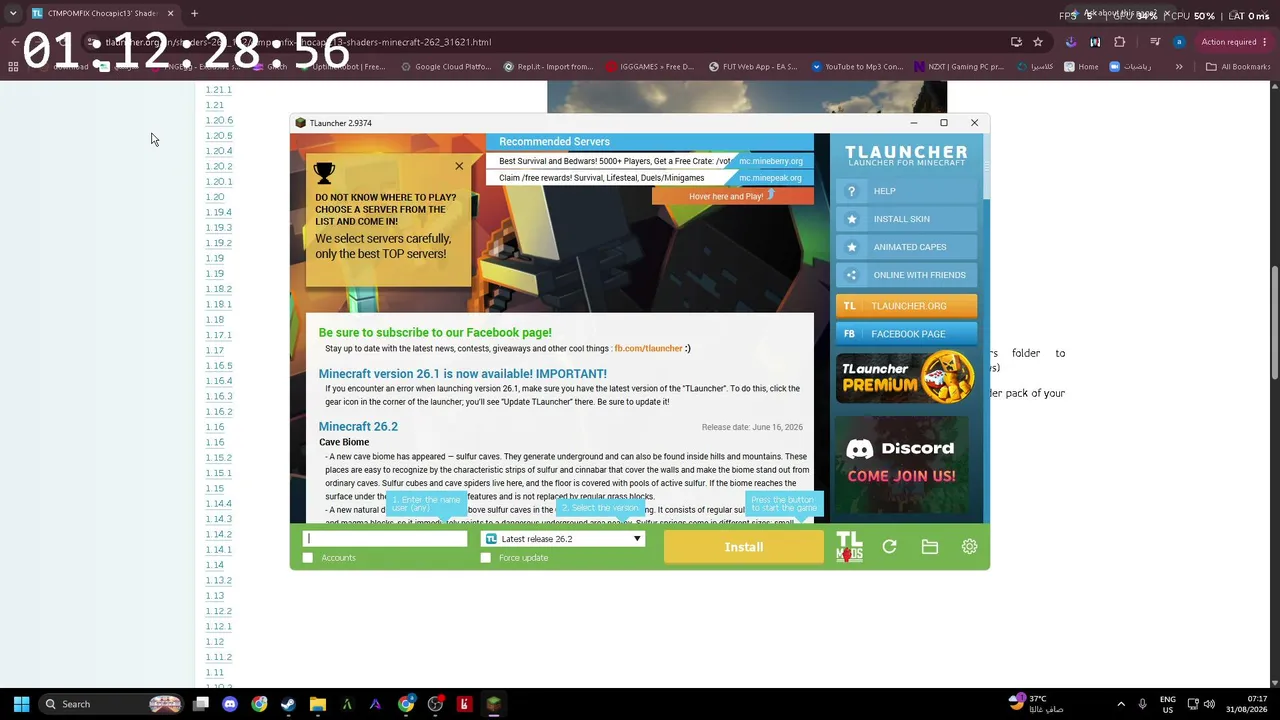Viewport: 1280px width, 720px height.
Task: Open the Latest release 26.2 version dropdown
Action: point(563,539)
